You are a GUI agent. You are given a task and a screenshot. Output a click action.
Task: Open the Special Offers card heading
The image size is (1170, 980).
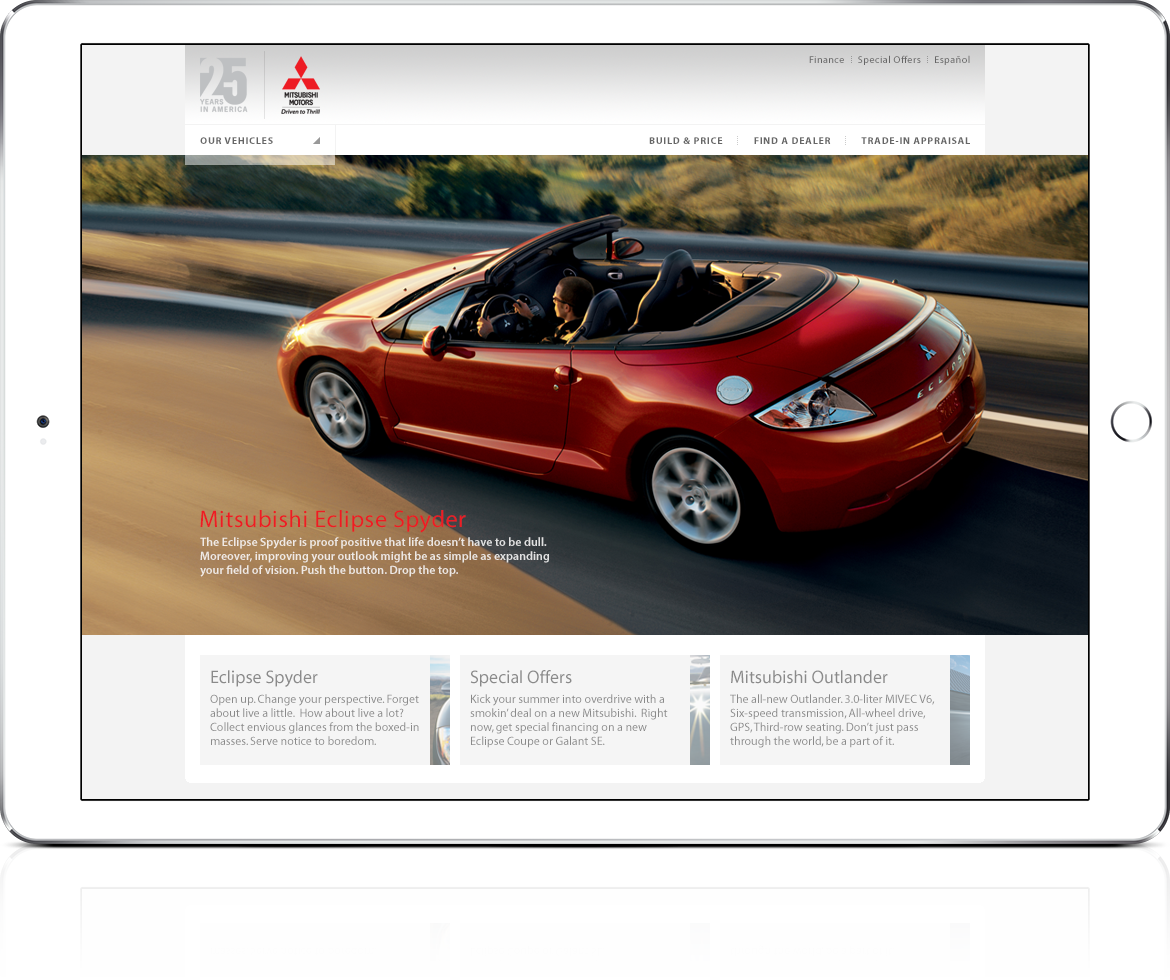(521, 677)
